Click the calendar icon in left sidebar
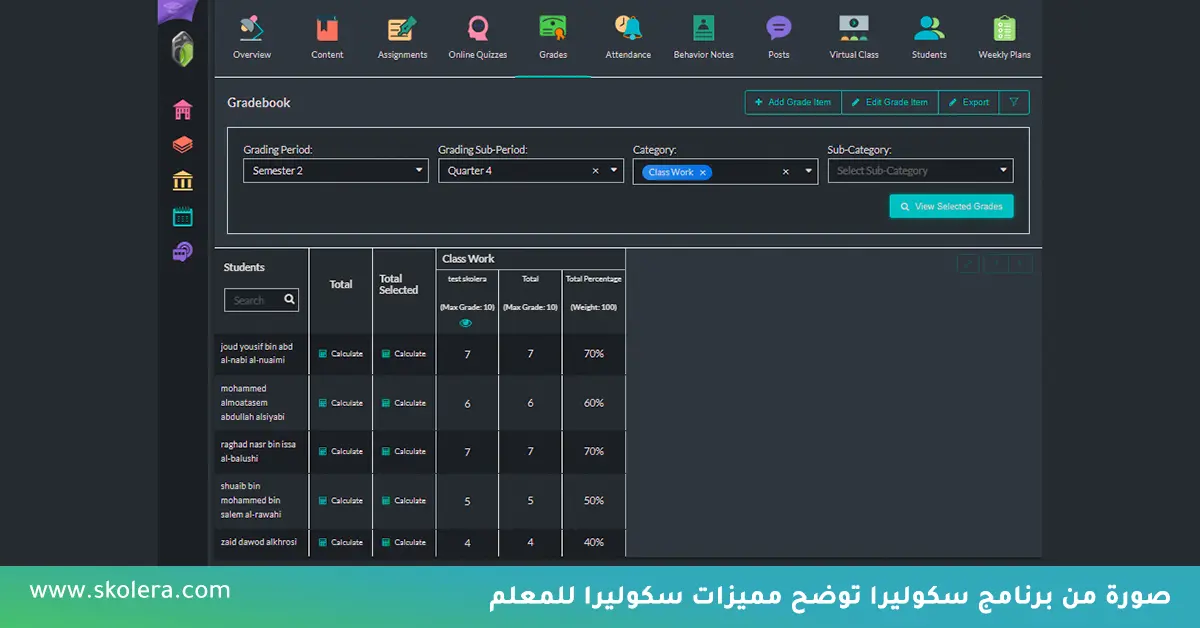 pos(183,216)
